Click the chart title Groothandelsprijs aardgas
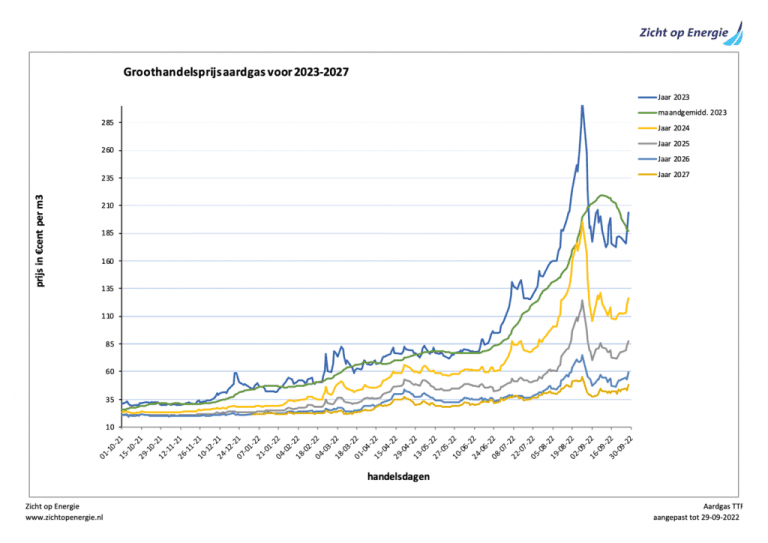This screenshot has height=543, width=768. 236,73
